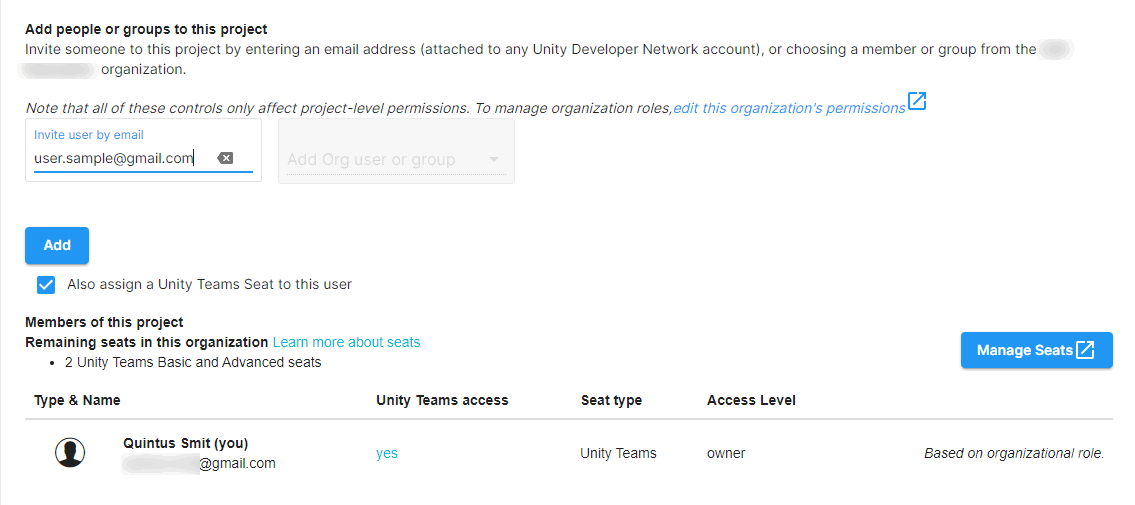This screenshot has height=505, width=1135.
Task: Click the Manage Seats button label
Action: [1024, 350]
